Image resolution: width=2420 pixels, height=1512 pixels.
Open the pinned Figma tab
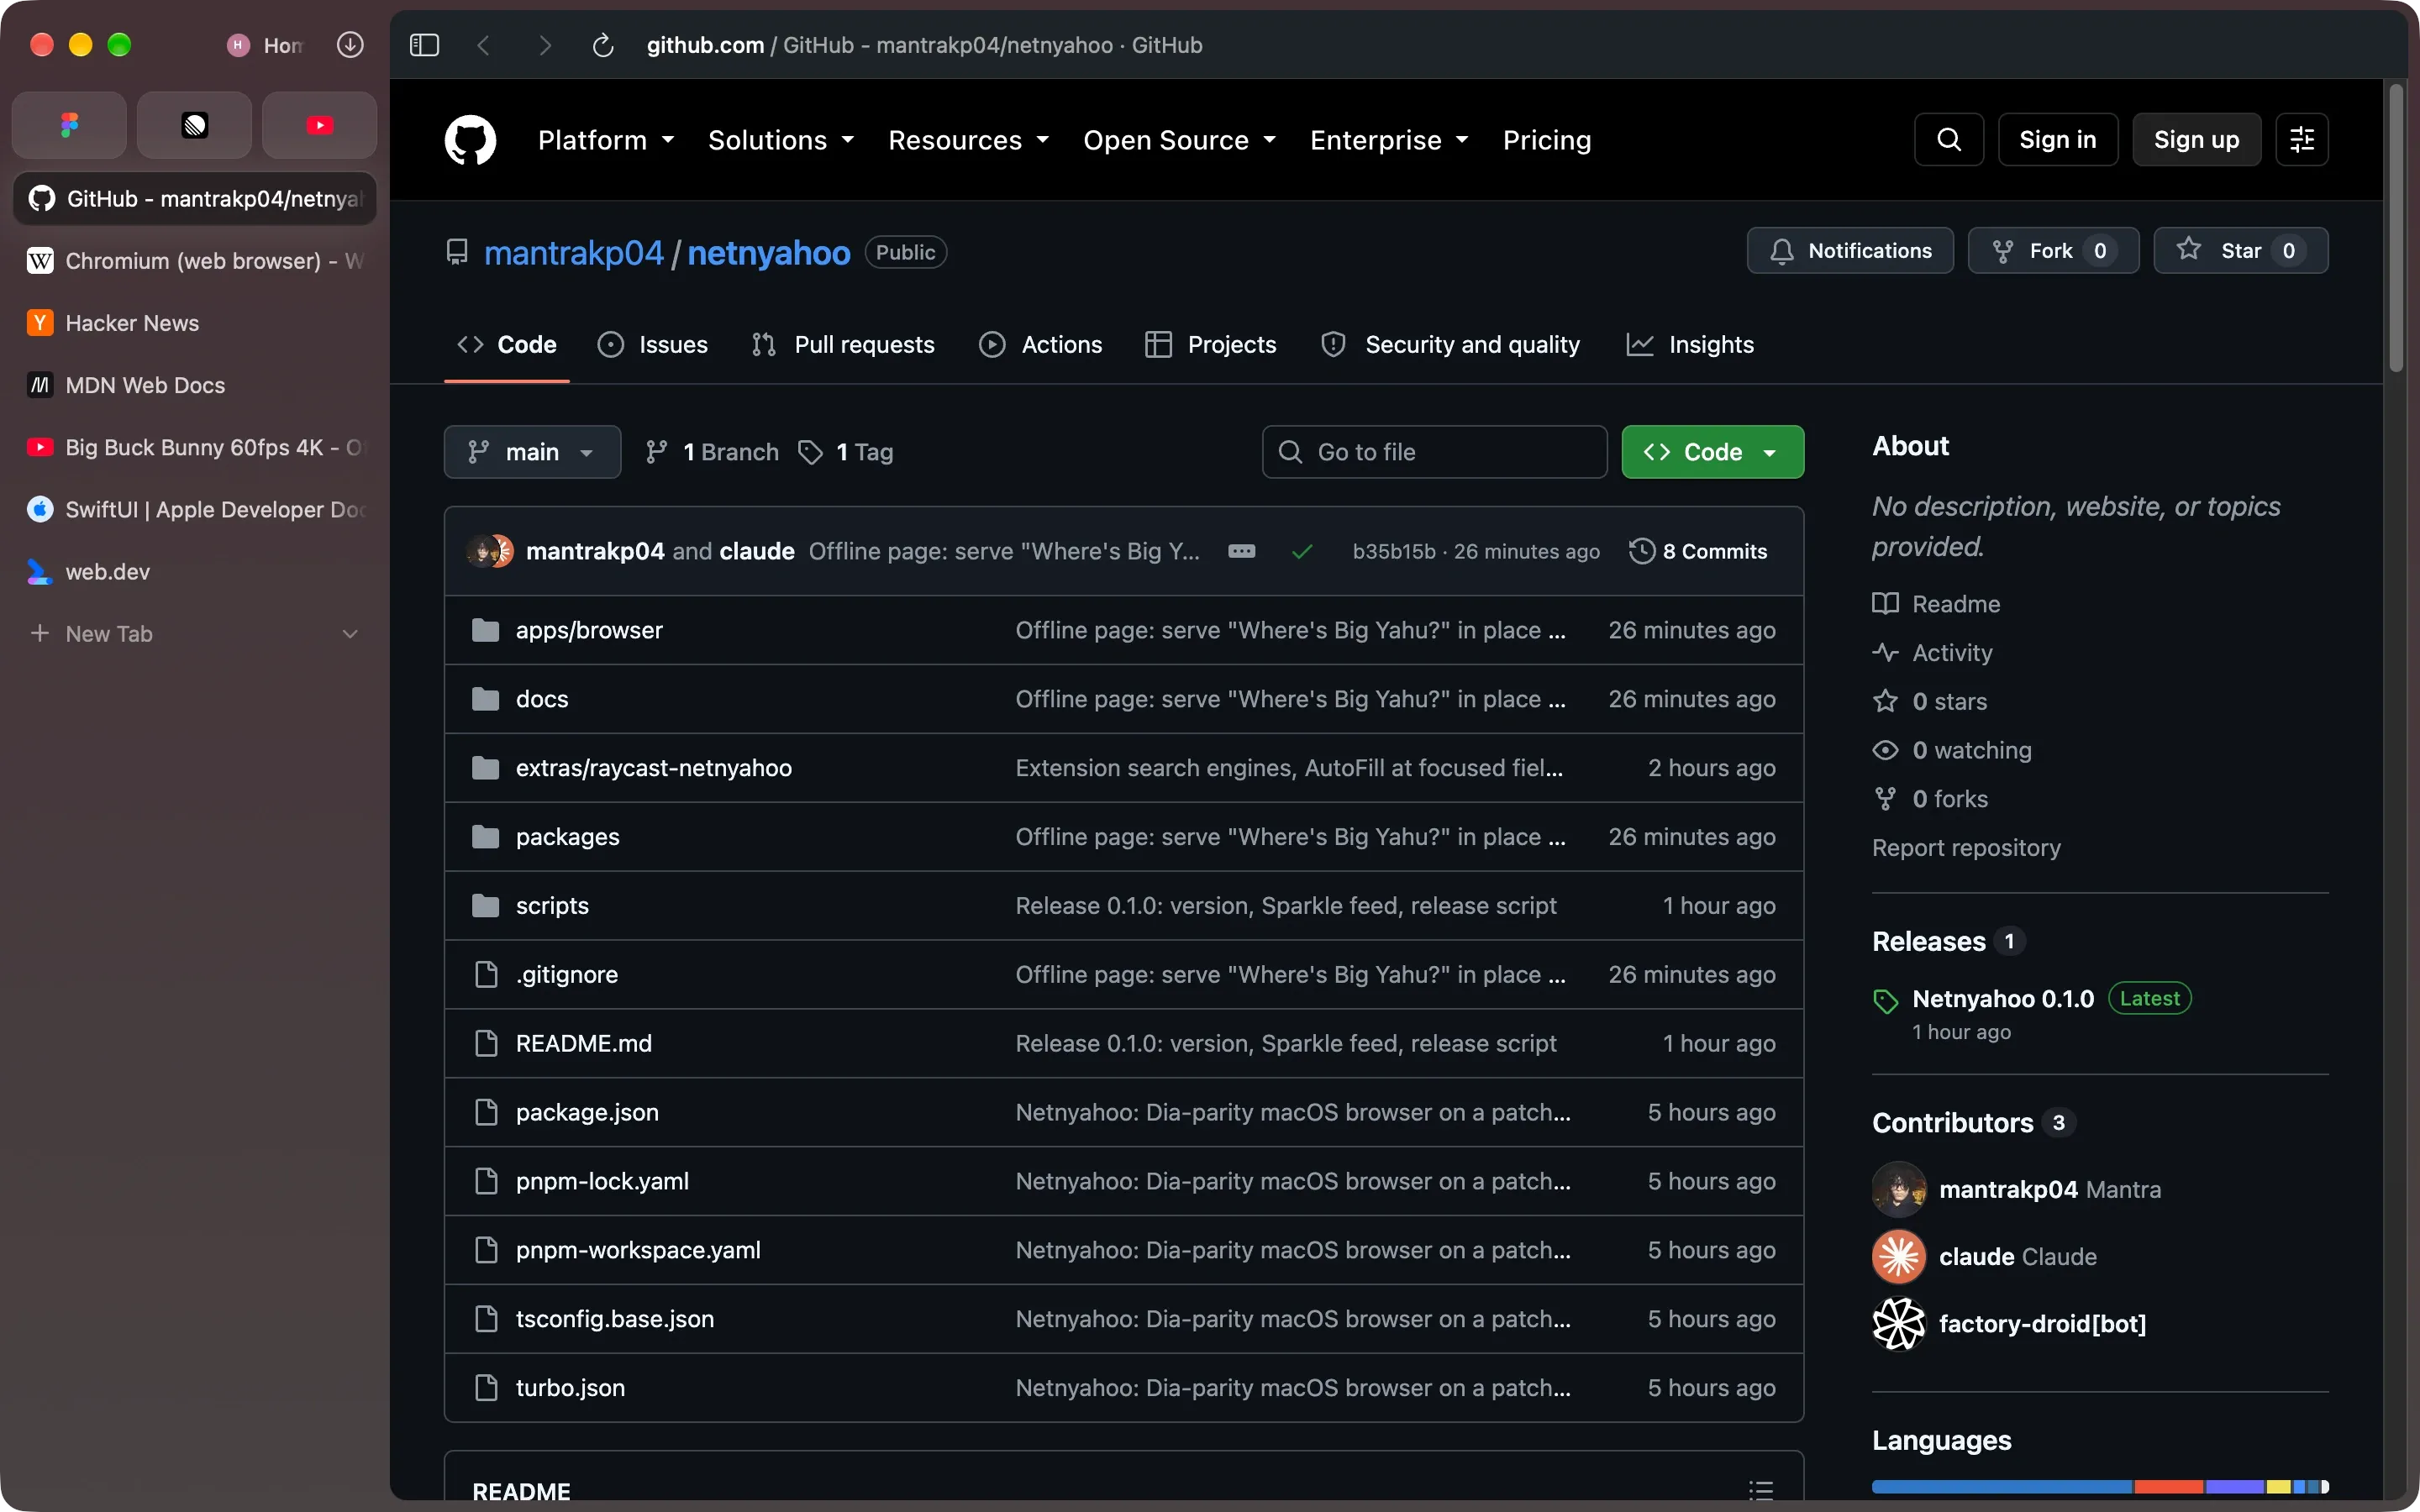click(69, 125)
